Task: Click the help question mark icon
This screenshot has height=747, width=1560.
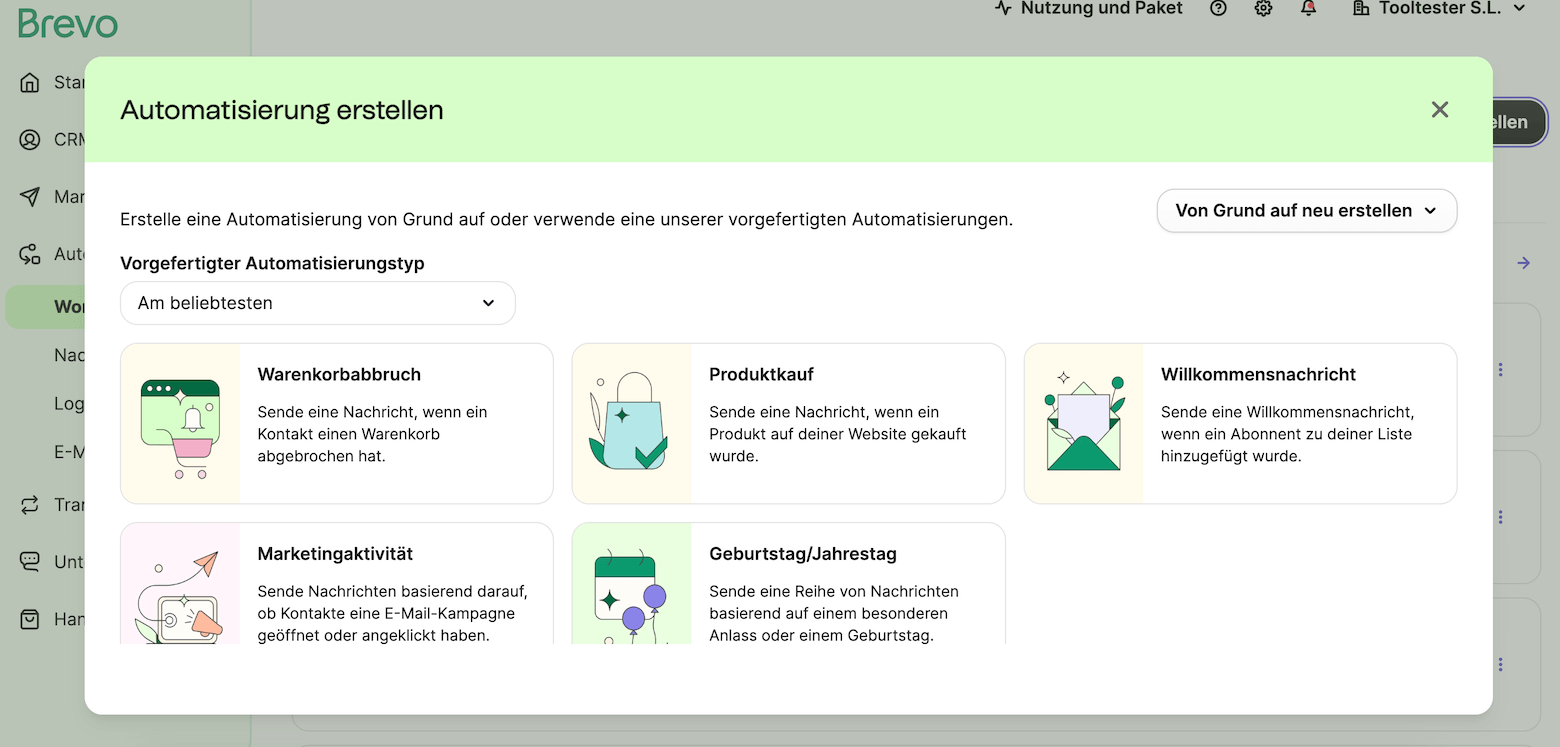Action: pyautogui.click(x=1218, y=9)
